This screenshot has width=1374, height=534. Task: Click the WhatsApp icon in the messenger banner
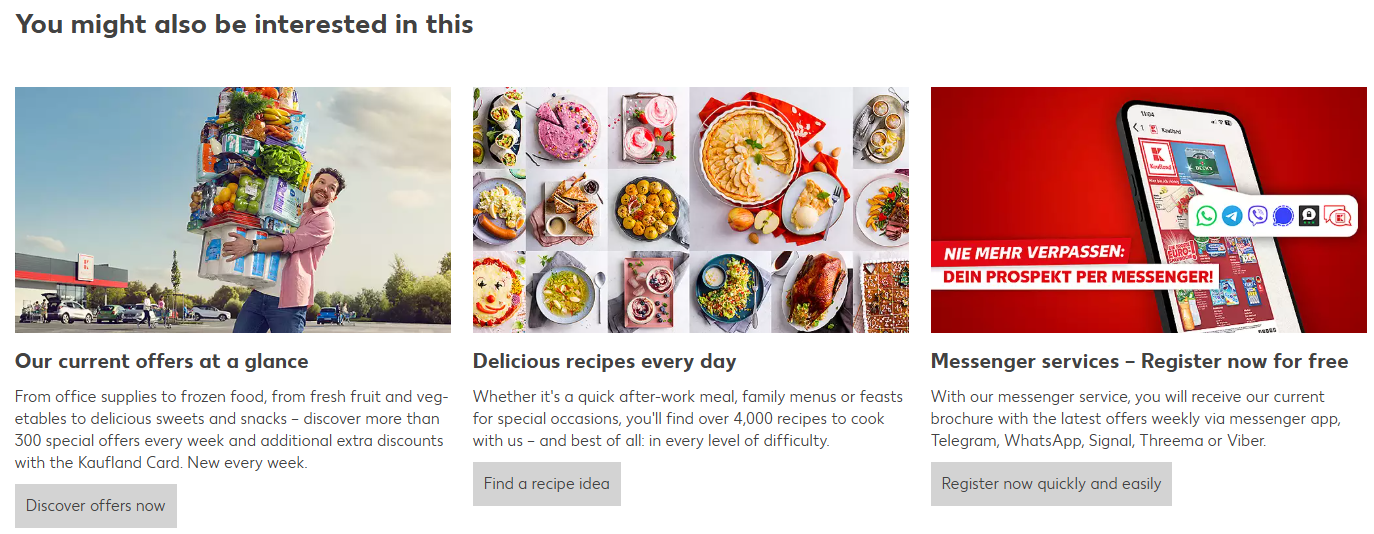pyautogui.click(x=1206, y=216)
